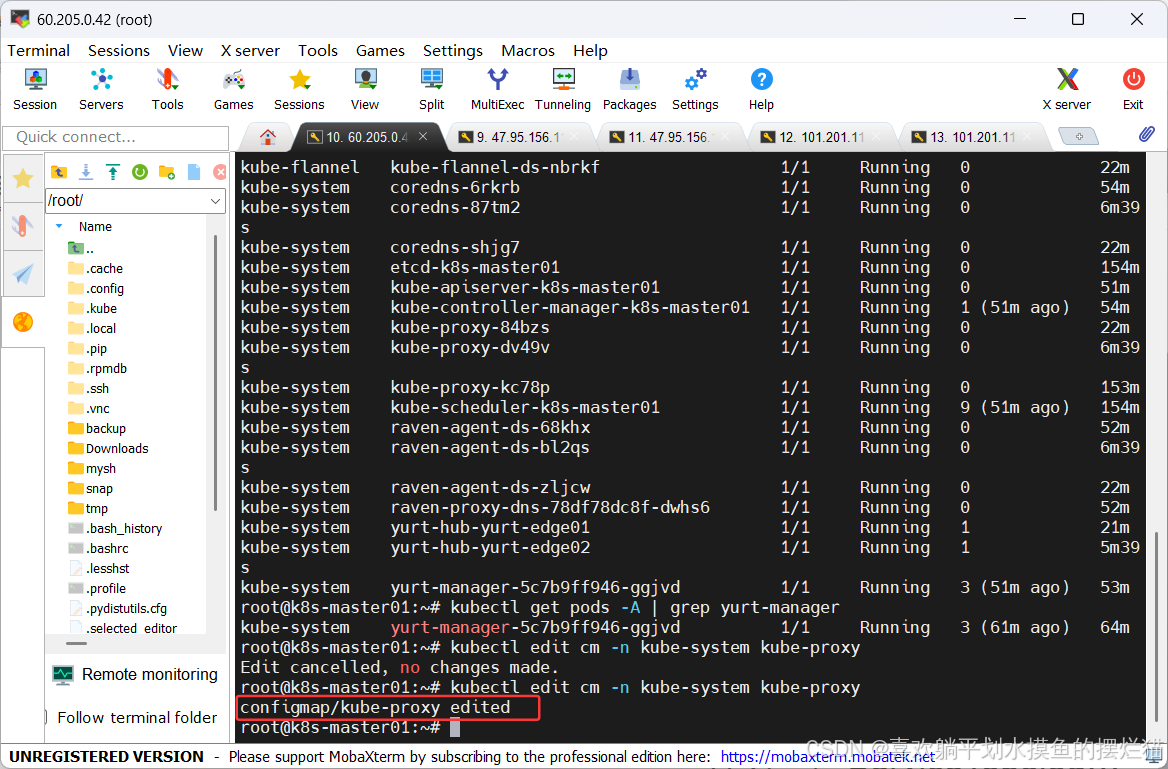This screenshot has width=1168, height=769.
Task: Open the Help menu
Action: pyautogui.click(x=591, y=51)
